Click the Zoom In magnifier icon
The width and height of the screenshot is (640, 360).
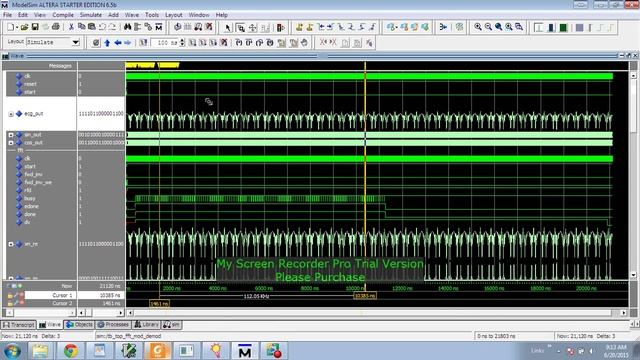tap(478, 27)
